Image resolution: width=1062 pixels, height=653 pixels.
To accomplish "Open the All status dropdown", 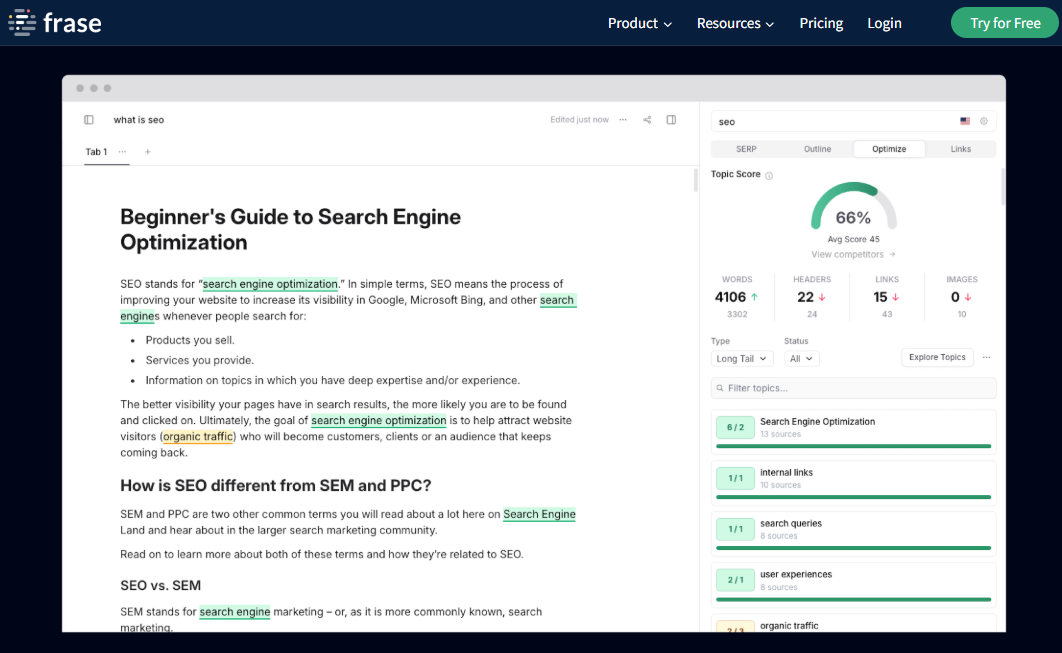I will click(x=801, y=358).
